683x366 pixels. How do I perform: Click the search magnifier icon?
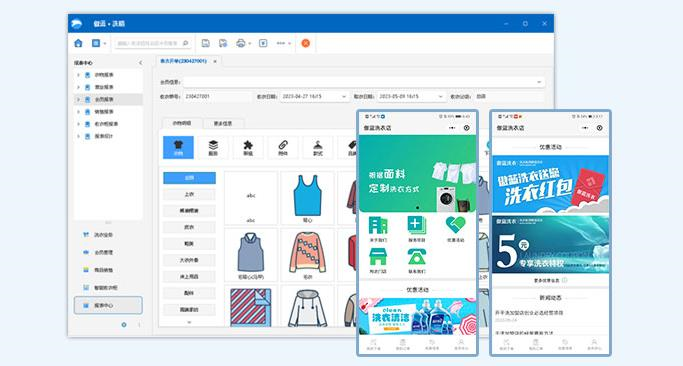[186, 43]
